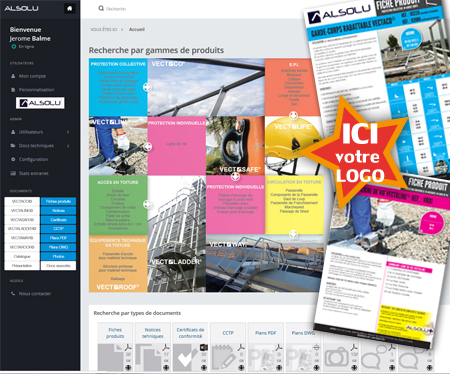450x374 pixels.
Task: Click the Accueil breadcrumb link
Action: tap(137, 29)
